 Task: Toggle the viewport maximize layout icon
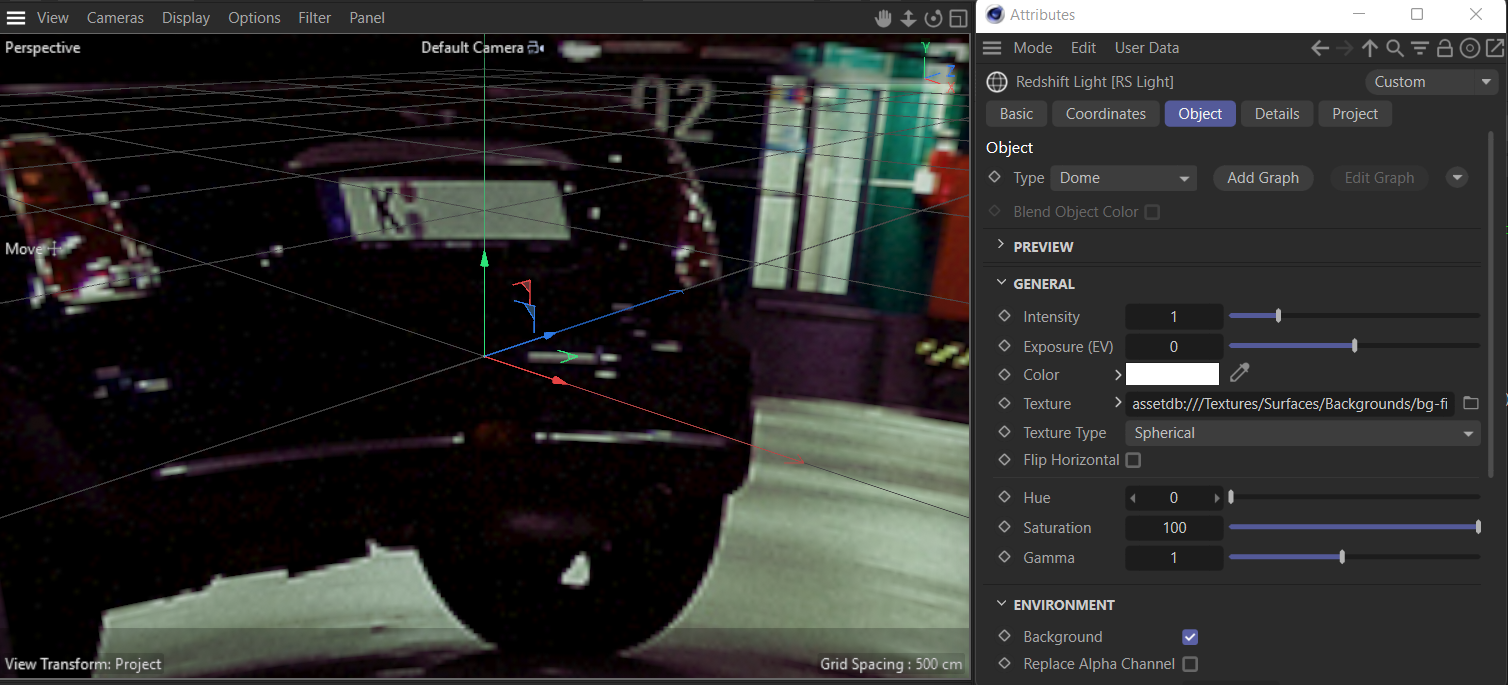[958, 18]
